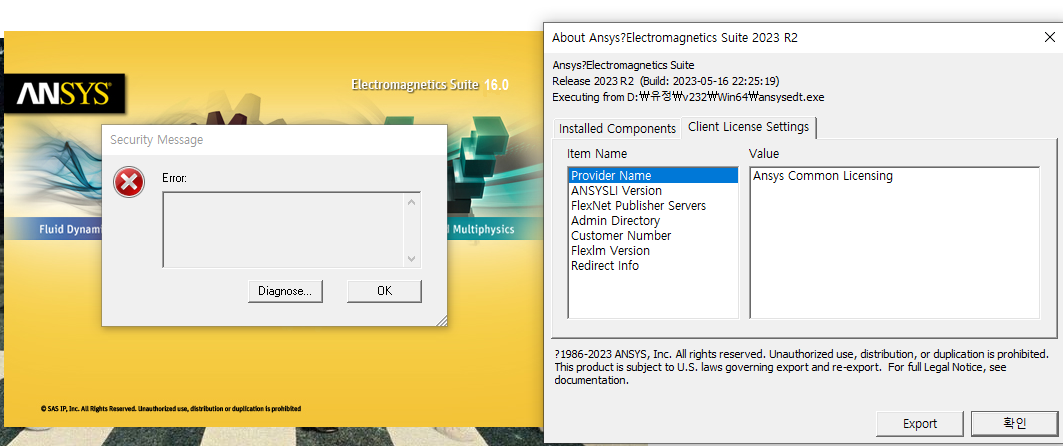The image size is (1063, 446).
Task: Click the resize grip of Security Message dialog
Action: click(441, 320)
